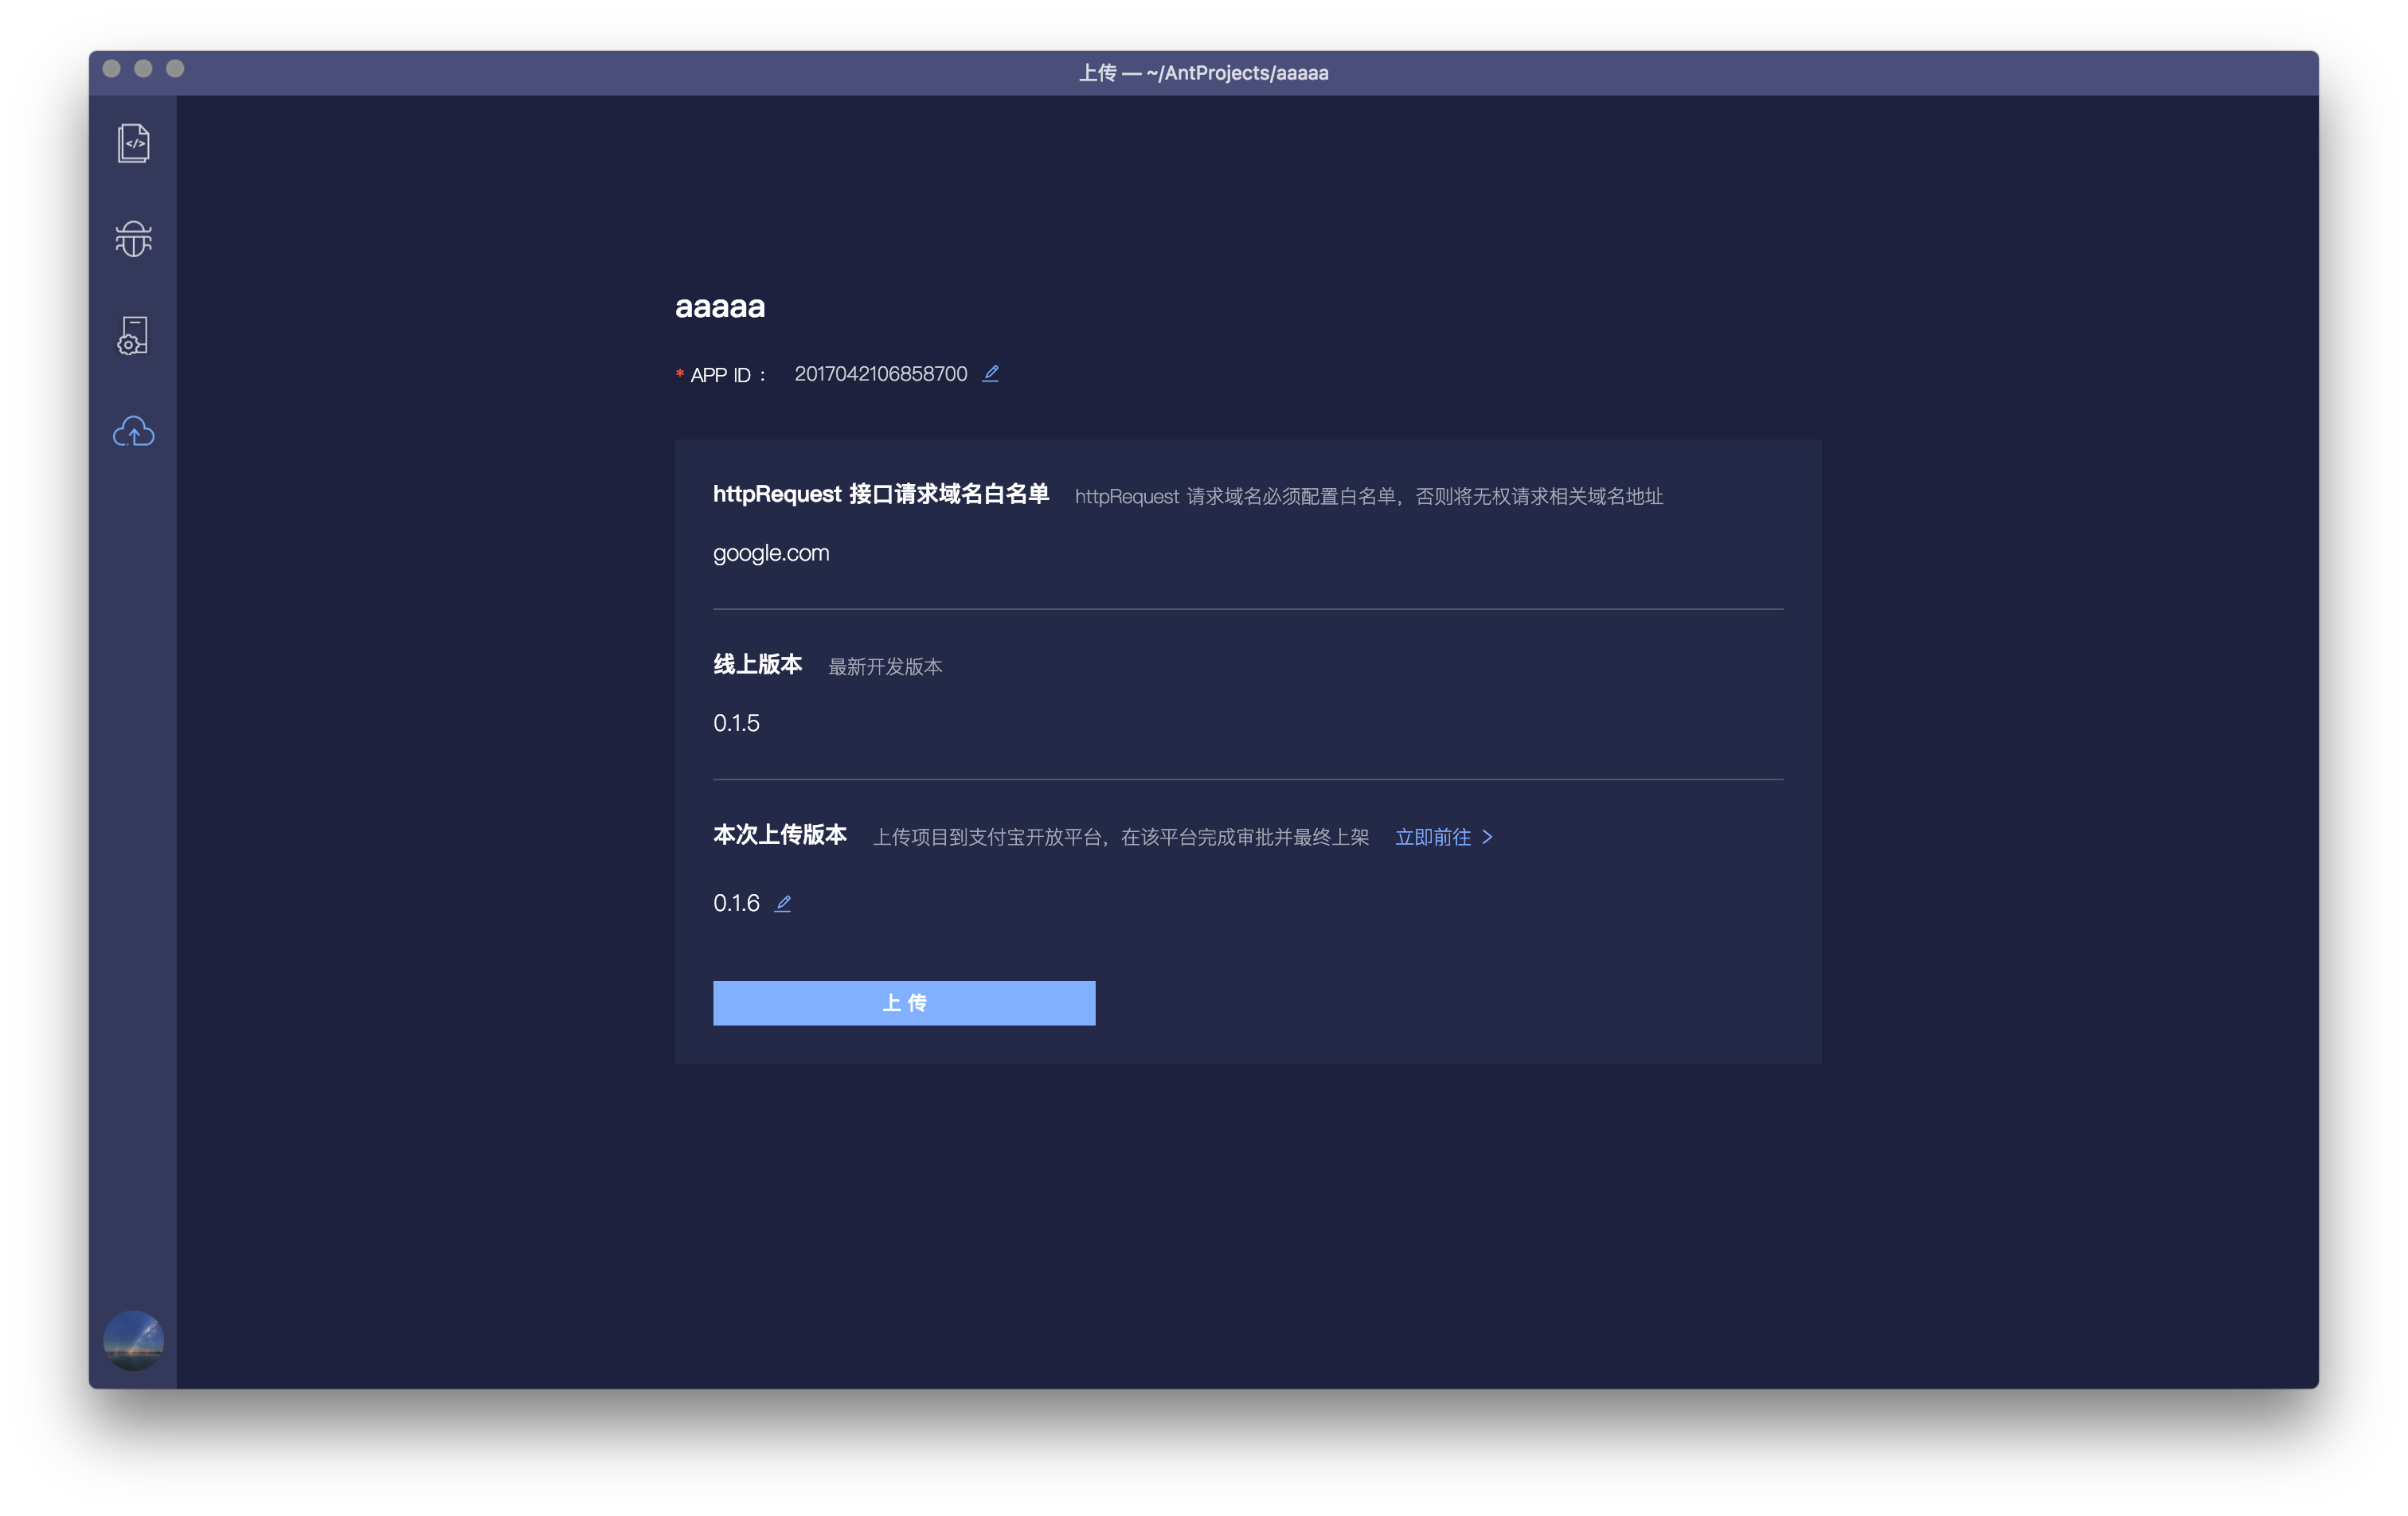
Task: Click the APP ID number 2017042106858700
Action: click(880, 374)
